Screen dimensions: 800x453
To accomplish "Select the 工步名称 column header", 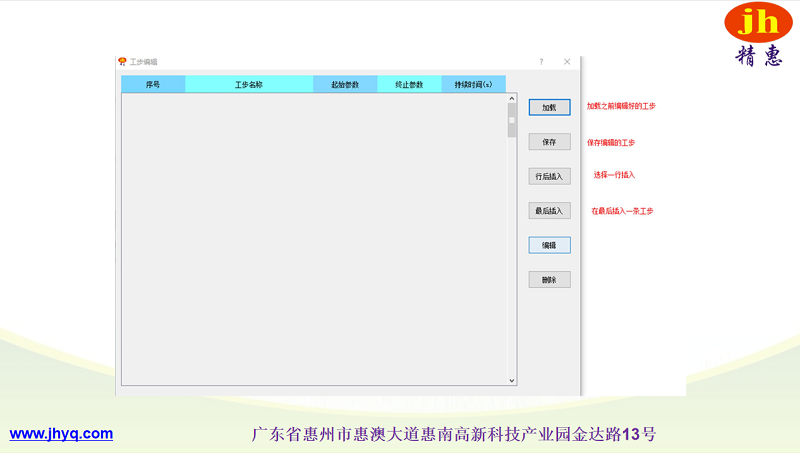I will click(249, 85).
